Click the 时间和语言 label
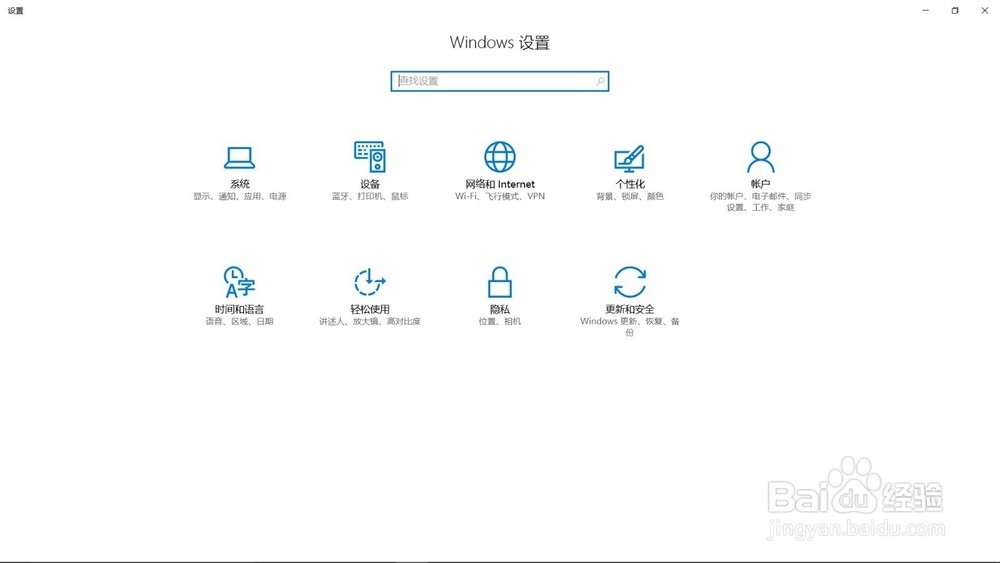 click(239, 309)
